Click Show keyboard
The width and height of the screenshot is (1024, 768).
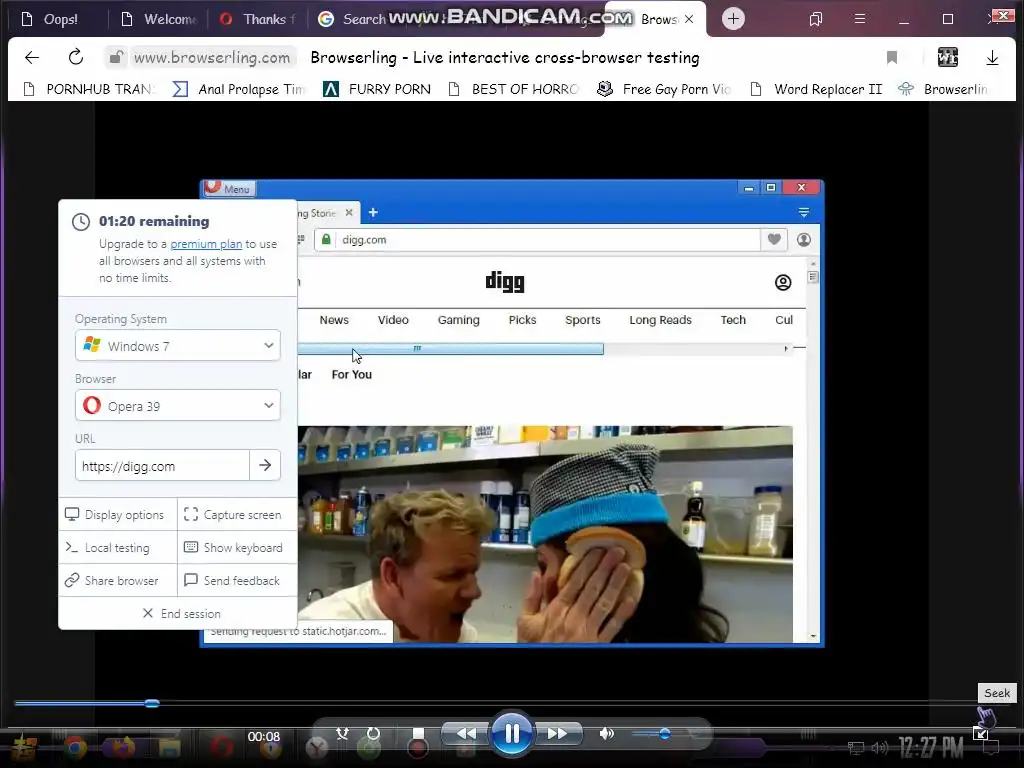pos(238,547)
